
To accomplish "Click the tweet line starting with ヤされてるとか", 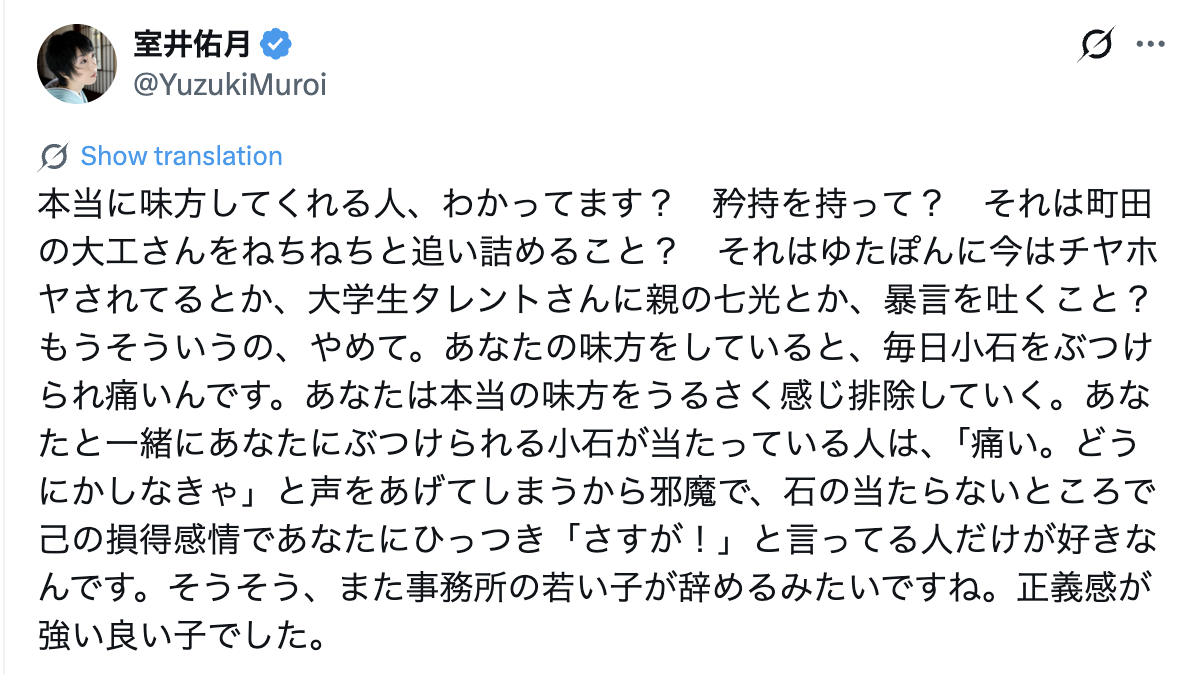I will (x=595, y=300).
